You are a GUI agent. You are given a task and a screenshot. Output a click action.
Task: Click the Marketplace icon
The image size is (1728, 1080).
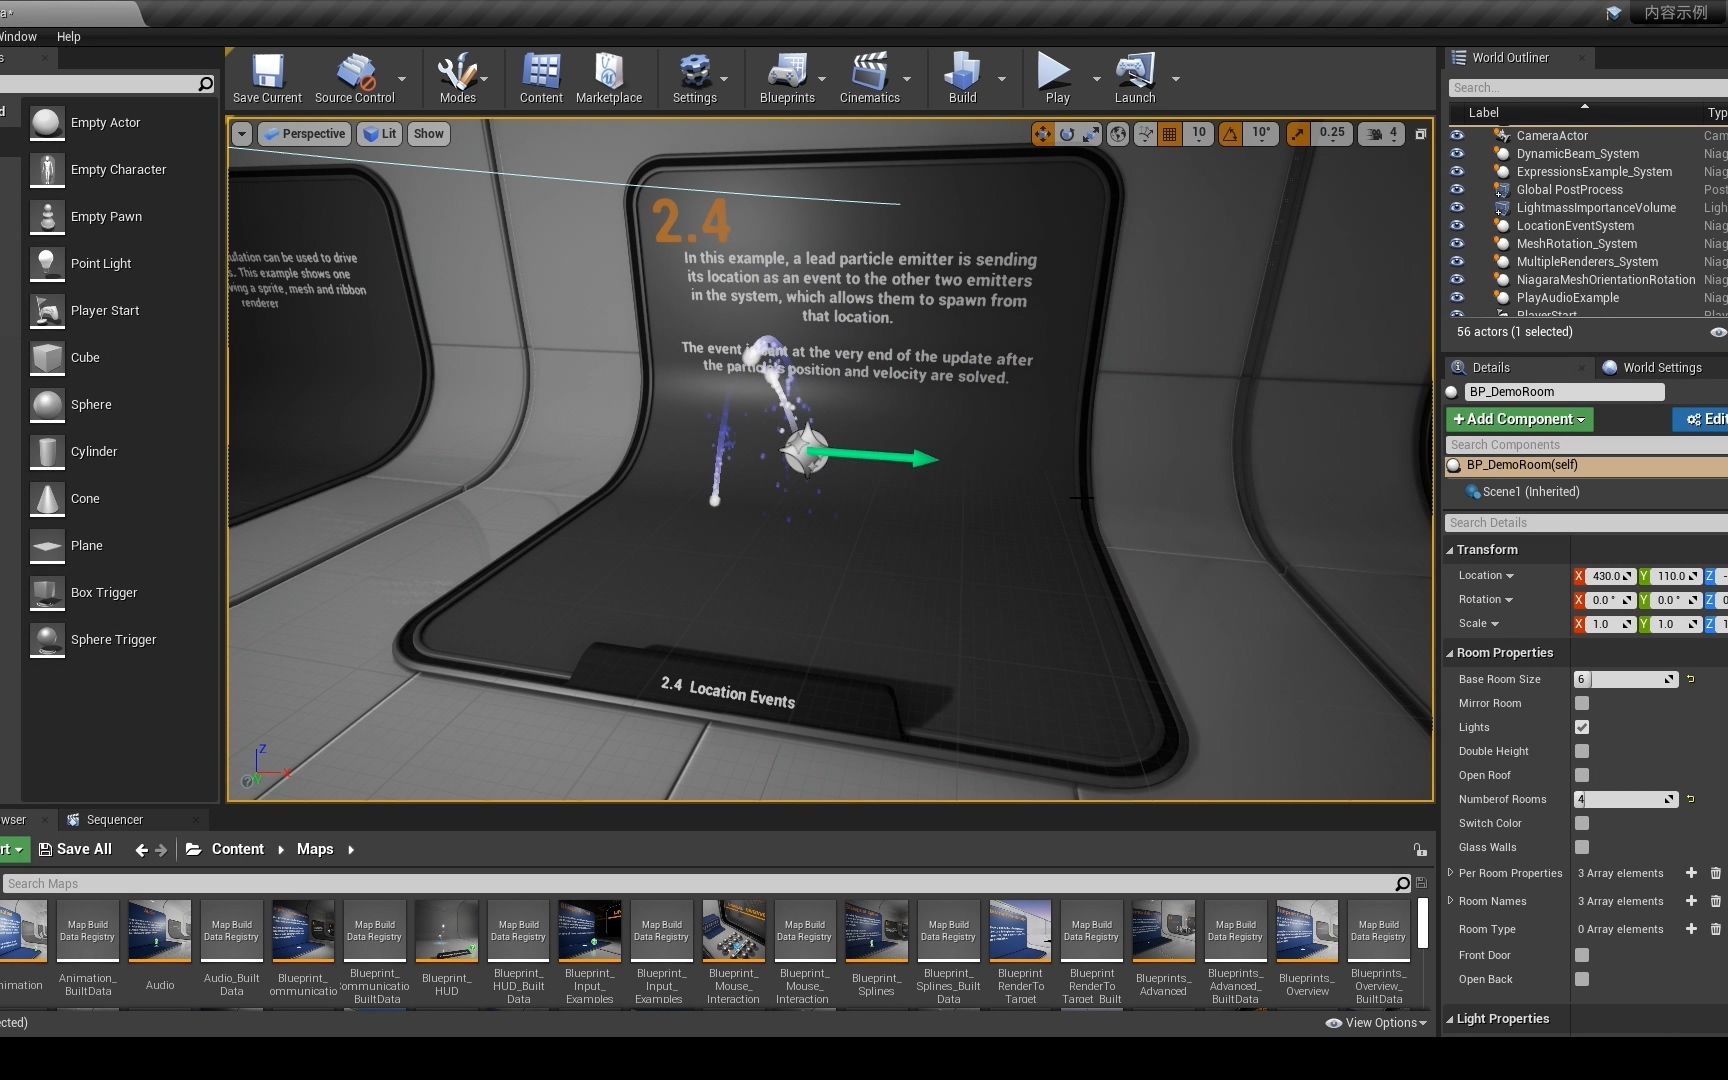(609, 78)
